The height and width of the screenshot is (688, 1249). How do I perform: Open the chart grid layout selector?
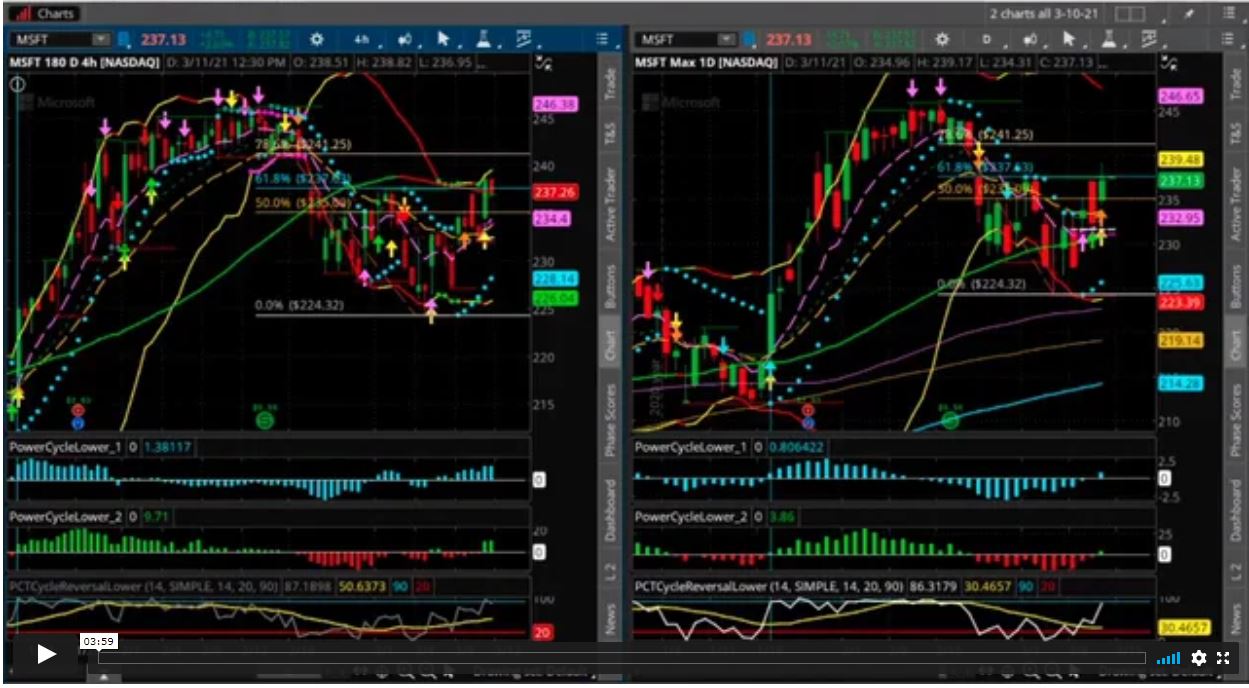pos(1130,14)
